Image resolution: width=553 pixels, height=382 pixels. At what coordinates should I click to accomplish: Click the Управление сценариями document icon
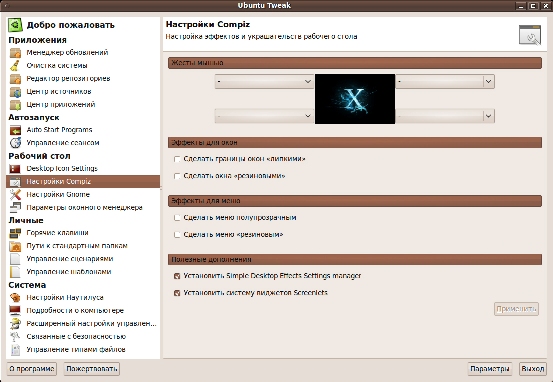15,259
